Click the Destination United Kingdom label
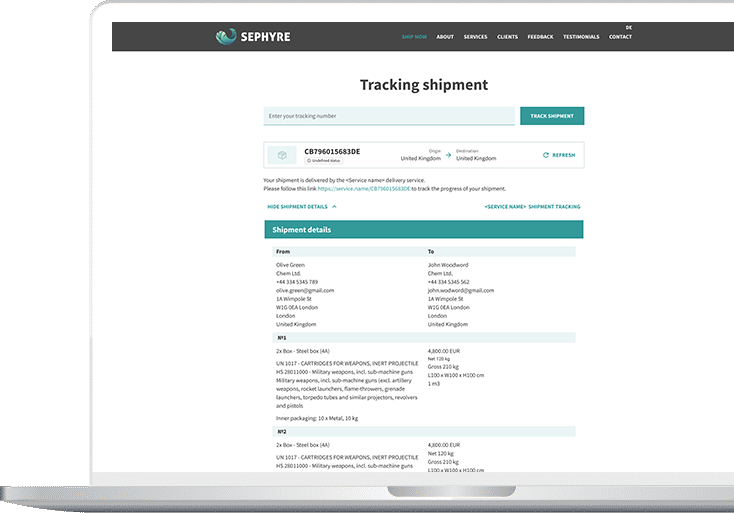The image size is (734, 513). coord(476,158)
